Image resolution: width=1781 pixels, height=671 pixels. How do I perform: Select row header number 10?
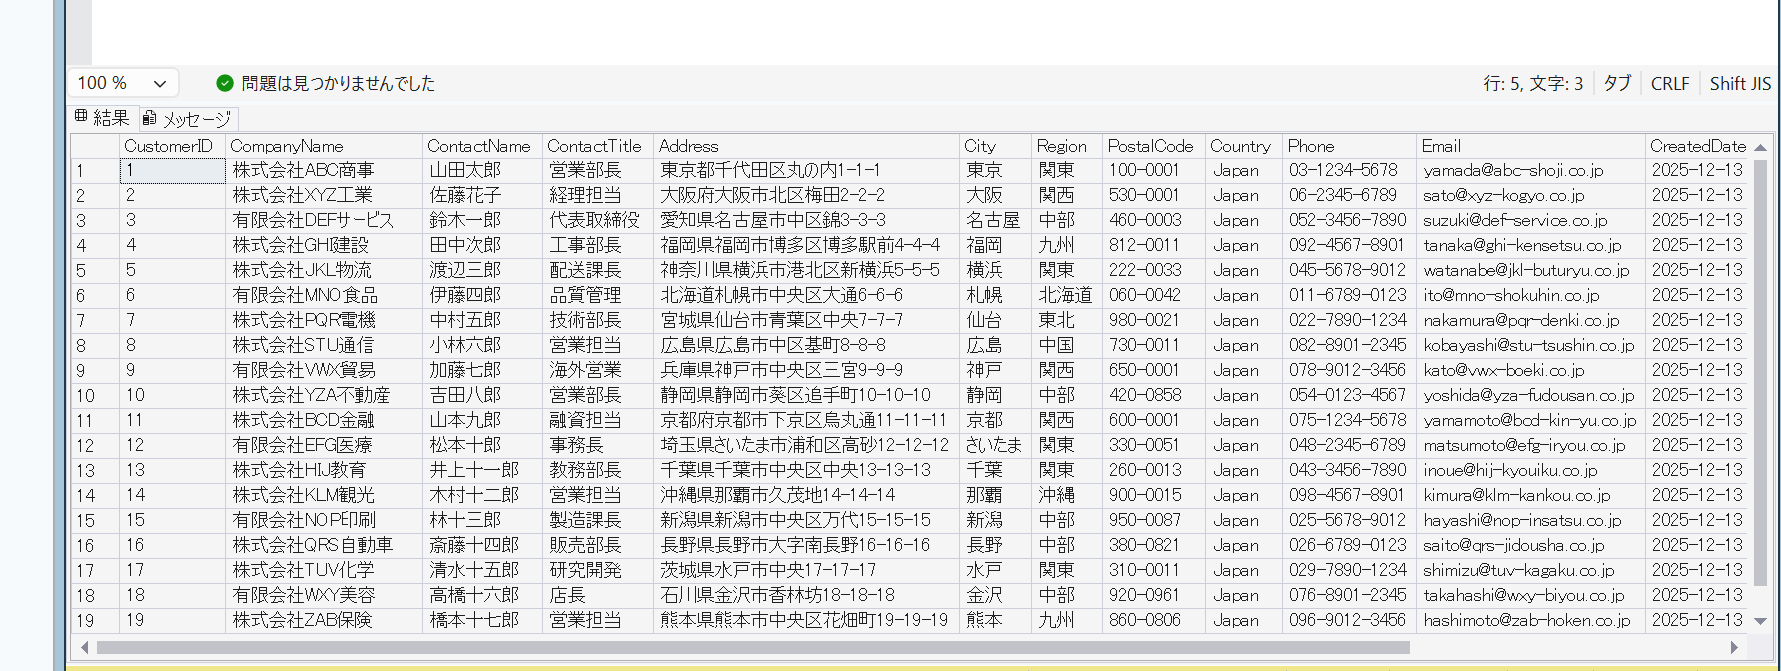(x=94, y=396)
